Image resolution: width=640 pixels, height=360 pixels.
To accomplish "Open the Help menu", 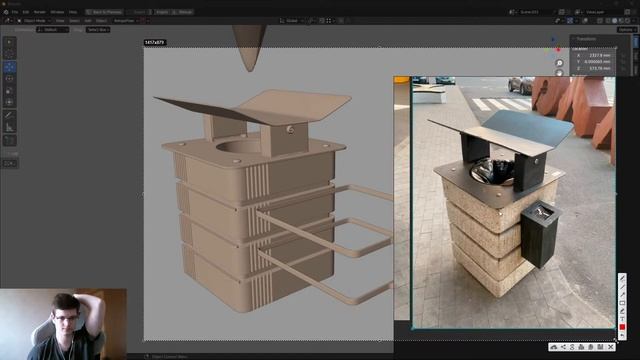I will point(73,12).
